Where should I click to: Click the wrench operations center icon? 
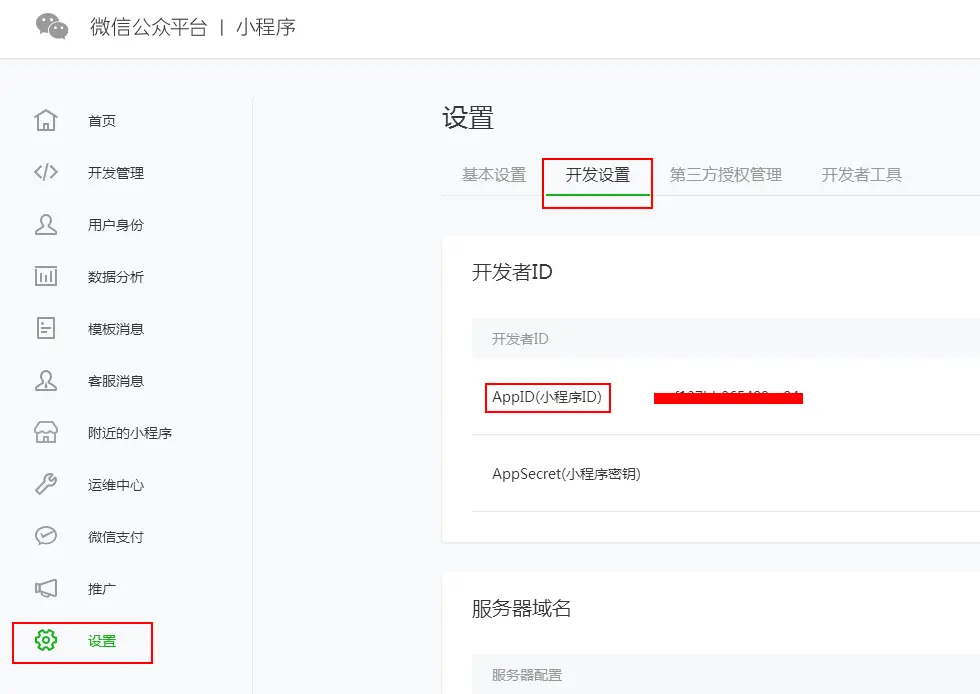[x=46, y=484]
